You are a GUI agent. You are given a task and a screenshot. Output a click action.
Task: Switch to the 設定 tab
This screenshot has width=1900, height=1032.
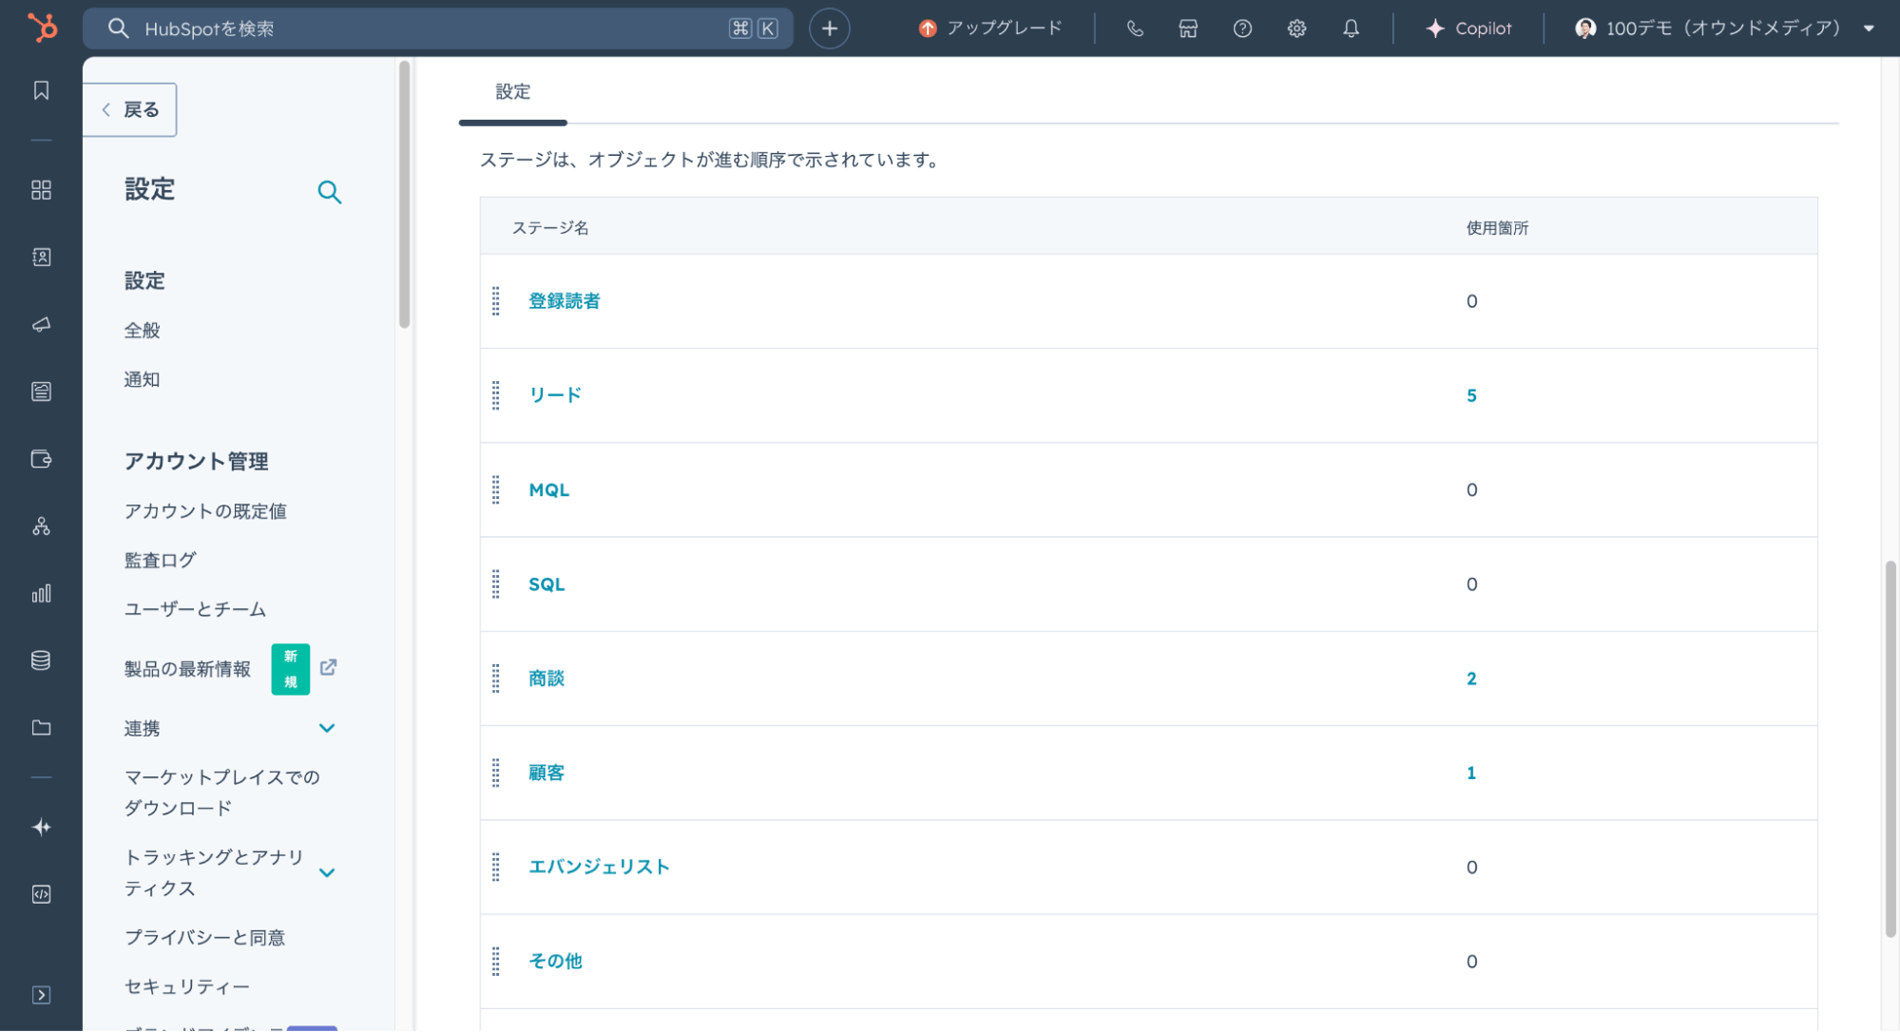pyautogui.click(x=513, y=92)
